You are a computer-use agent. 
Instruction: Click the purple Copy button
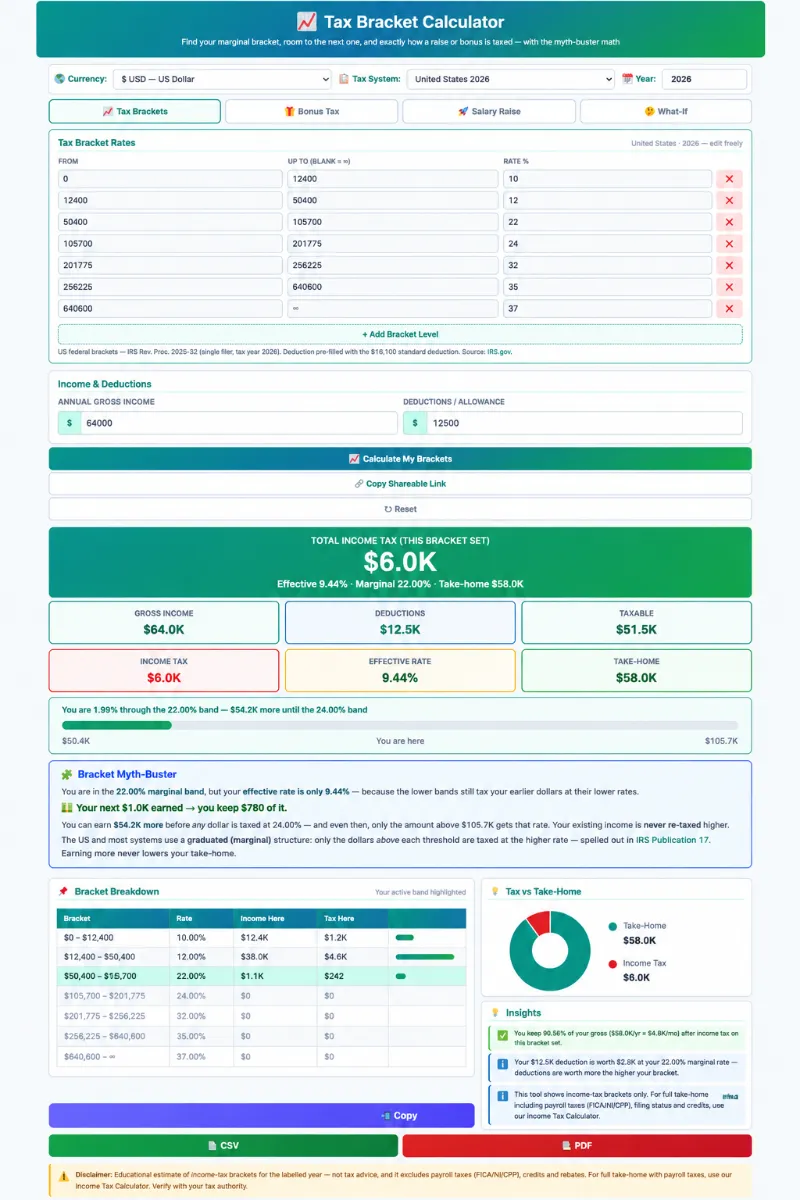261,1115
